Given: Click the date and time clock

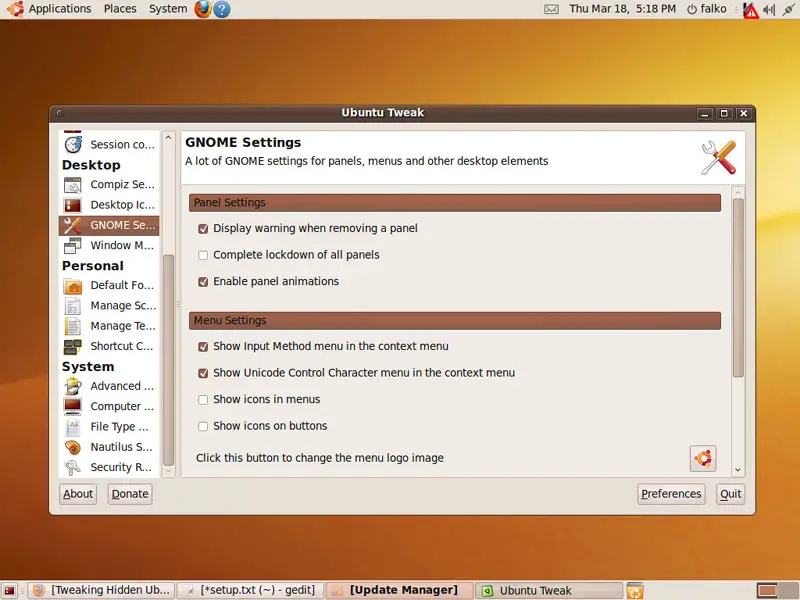Looking at the screenshot, I should pyautogui.click(x=622, y=9).
